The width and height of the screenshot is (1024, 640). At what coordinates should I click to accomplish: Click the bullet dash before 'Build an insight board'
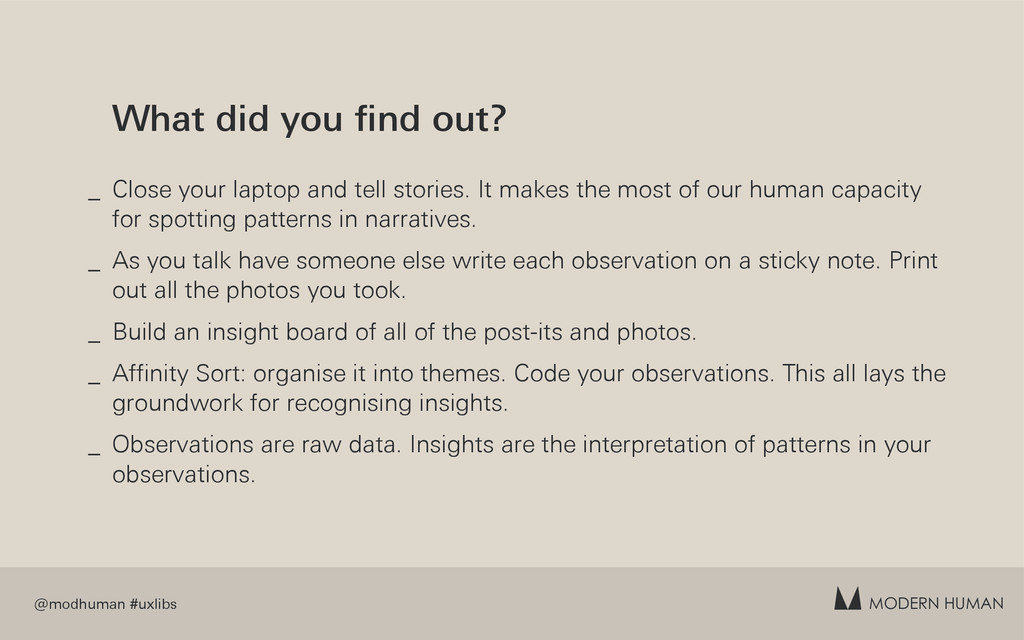tap(94, 340)
